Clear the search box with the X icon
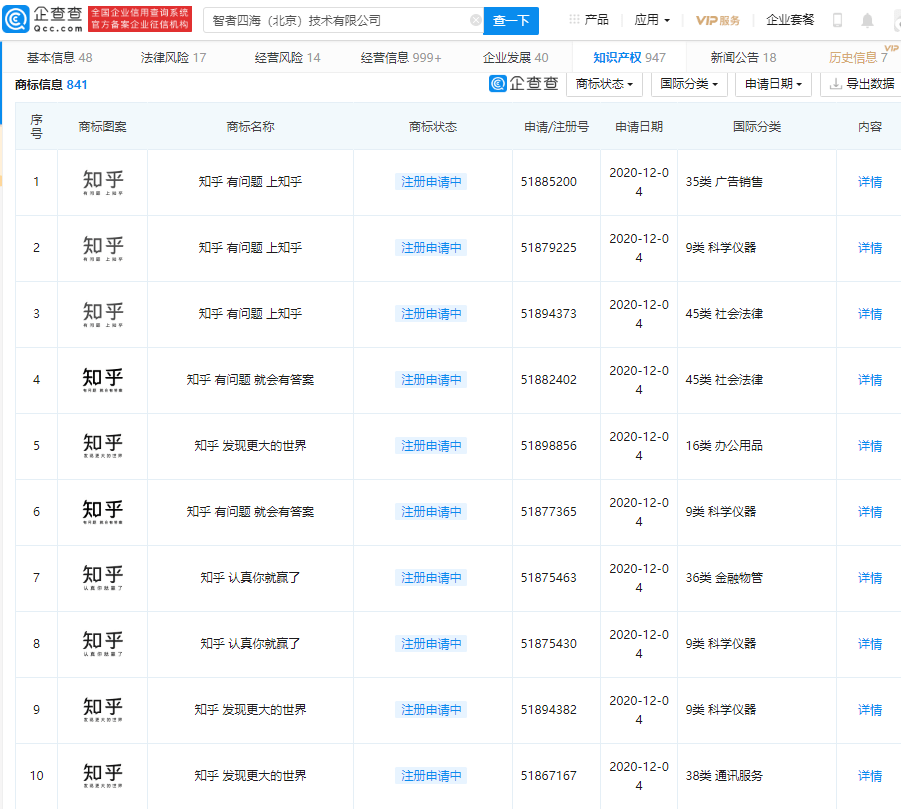 [x=476, y=21]
